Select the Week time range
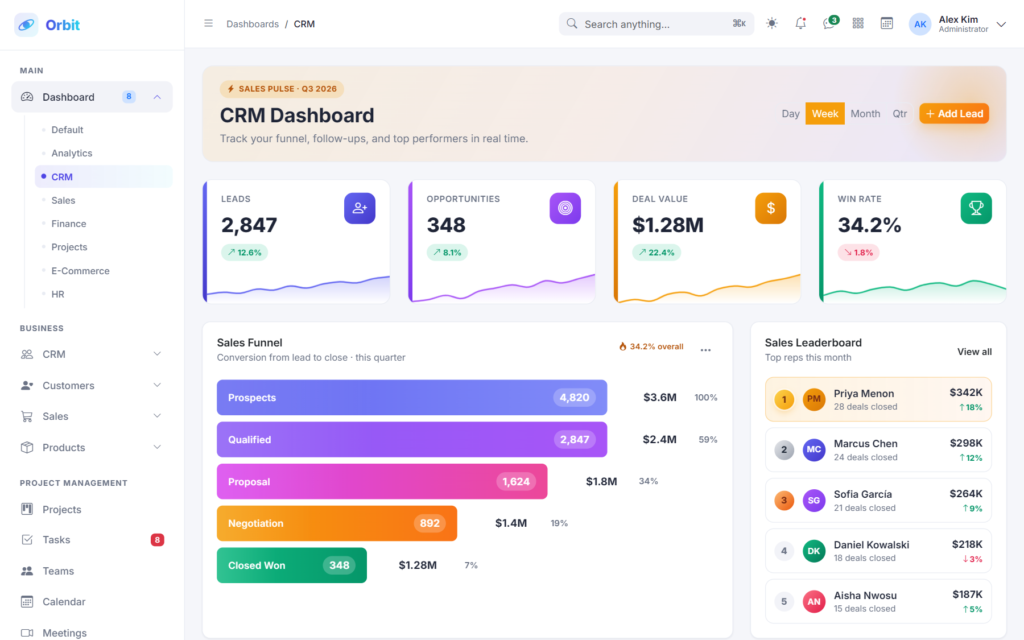 click(x=825, y=114)
